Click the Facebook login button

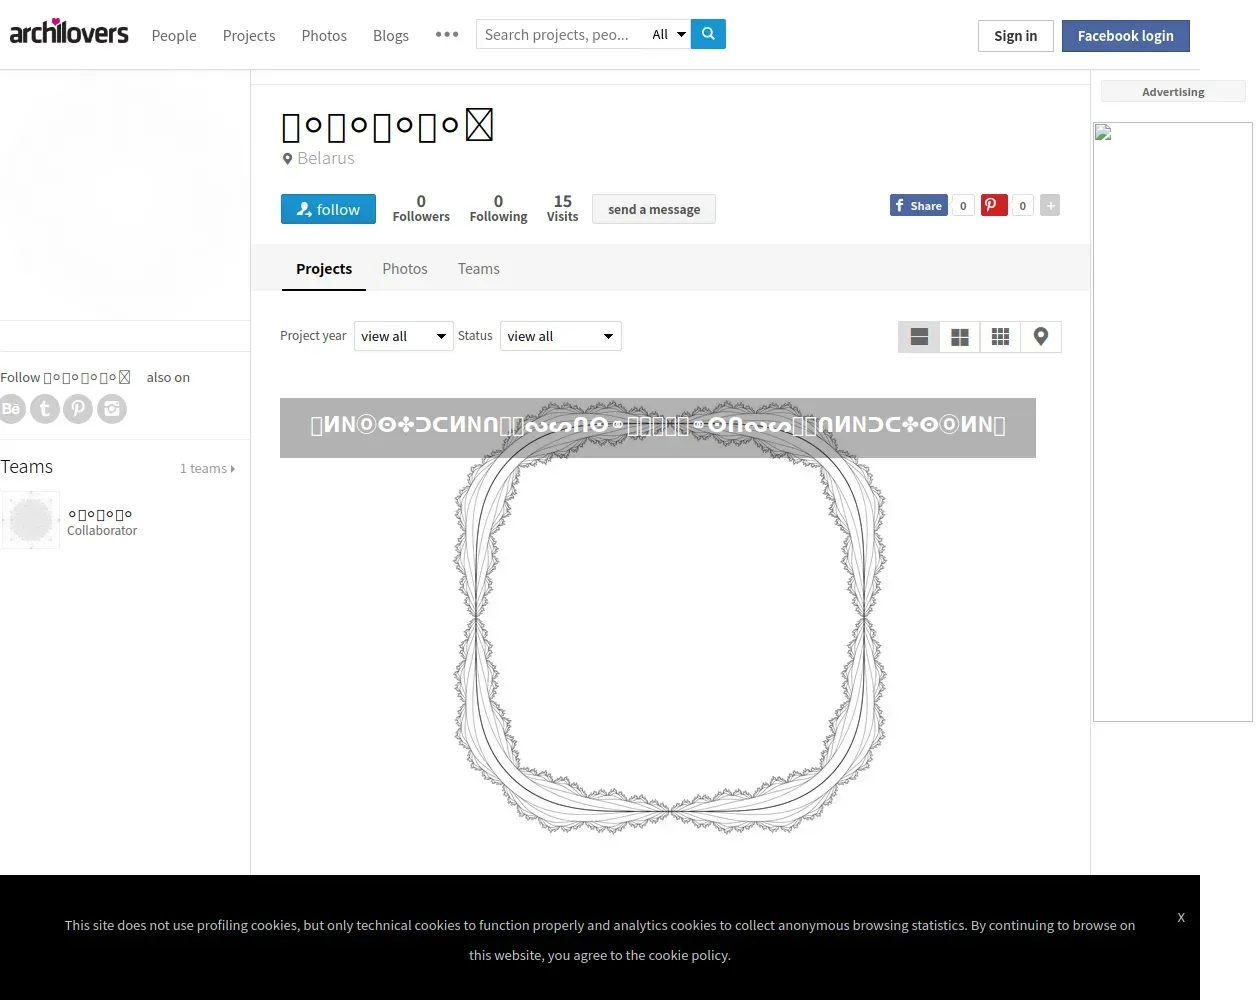[1125, 36]
